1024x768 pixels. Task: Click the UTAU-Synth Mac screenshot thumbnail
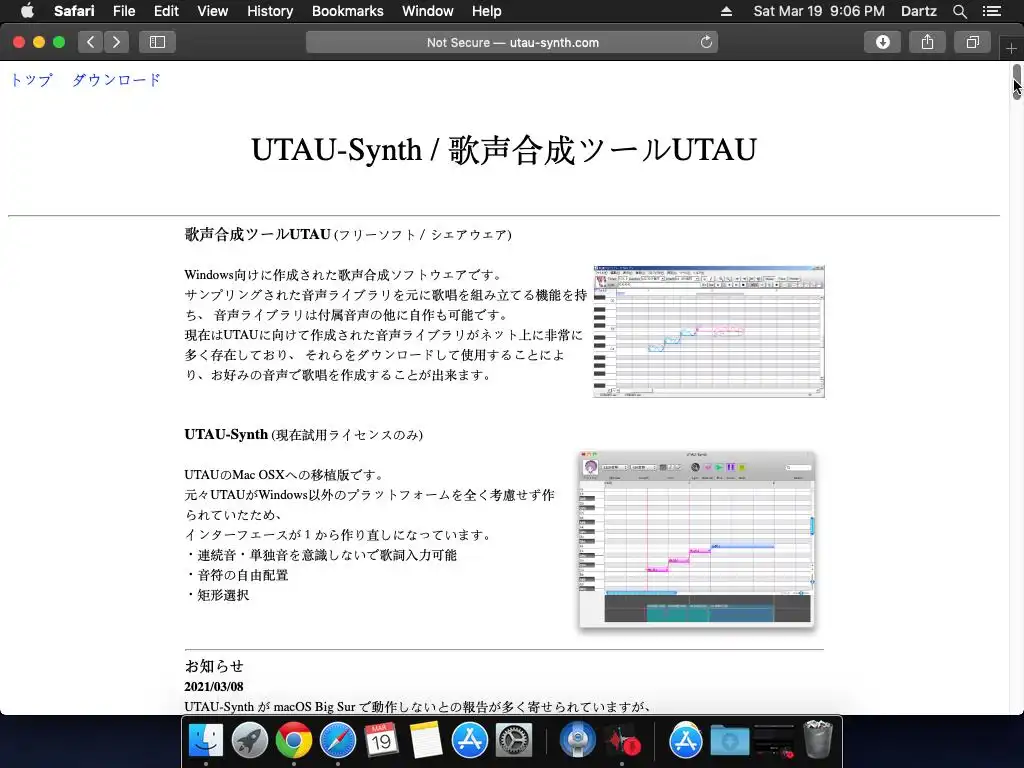click(697, 540)
